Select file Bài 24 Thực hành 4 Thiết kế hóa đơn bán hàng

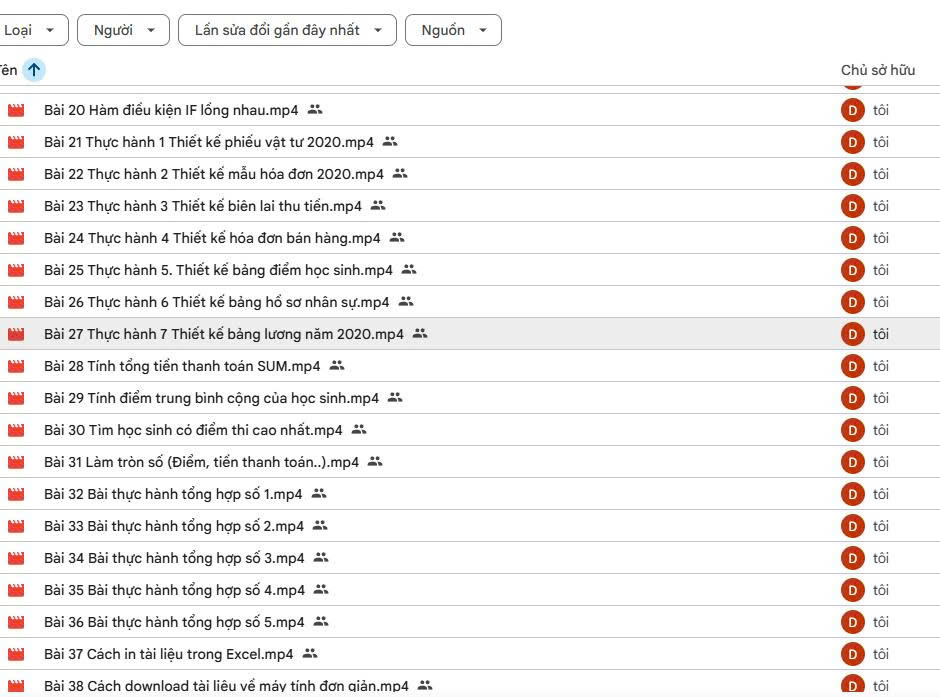[212, 238]
